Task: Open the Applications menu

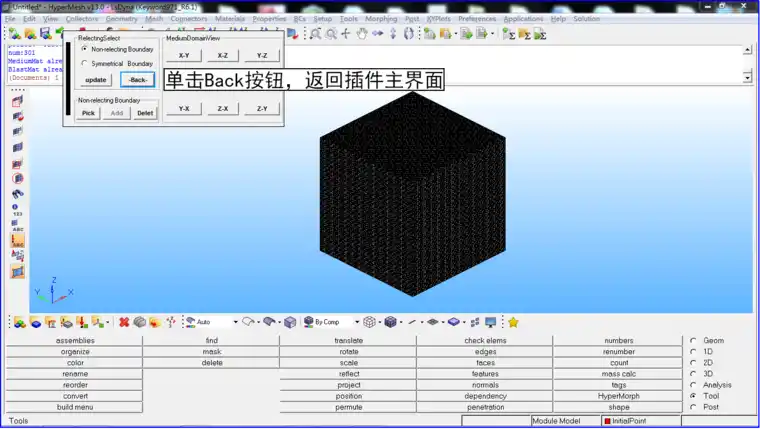Action: coord(523,18)
